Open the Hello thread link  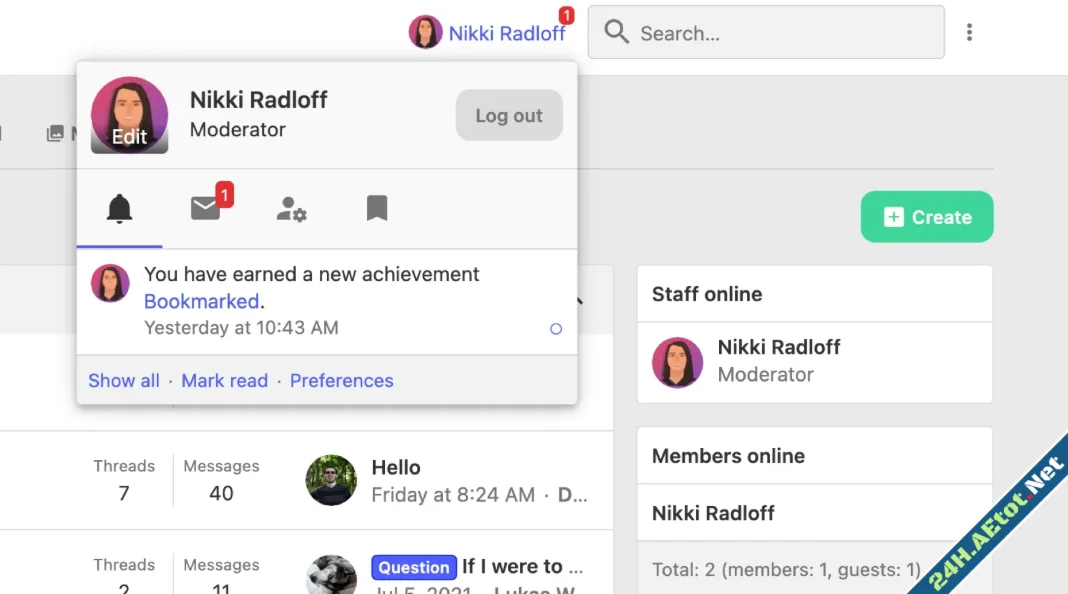point(396,467)
